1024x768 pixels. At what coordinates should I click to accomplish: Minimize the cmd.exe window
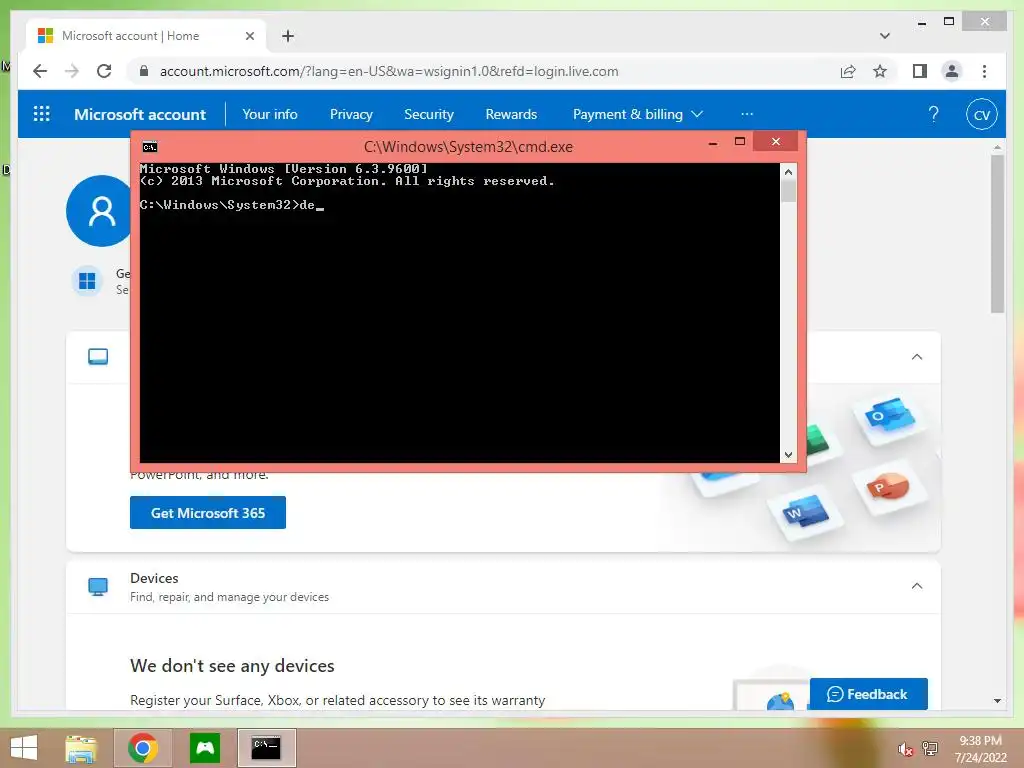click(713, 142)
